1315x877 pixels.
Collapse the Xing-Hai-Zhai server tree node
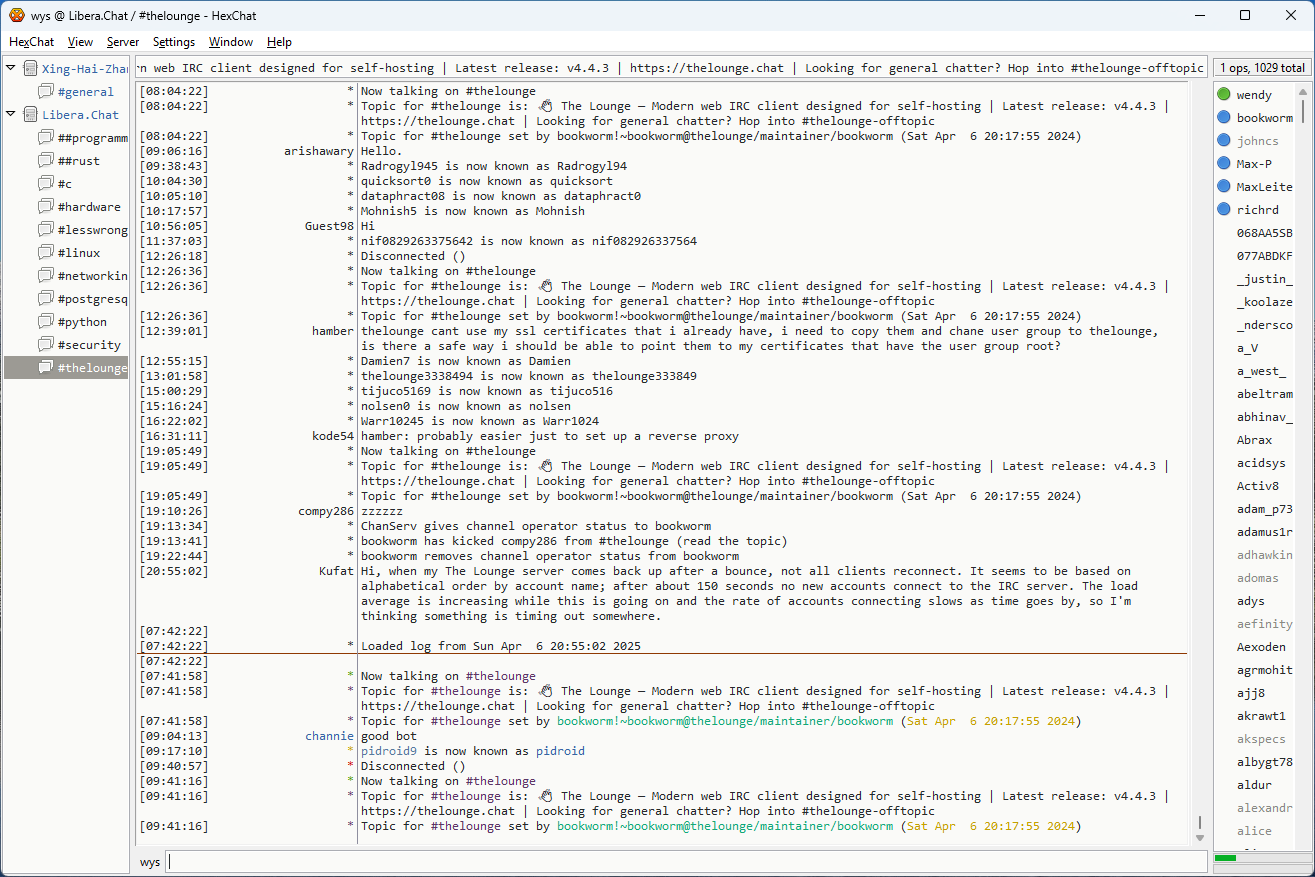coord(11,68)
